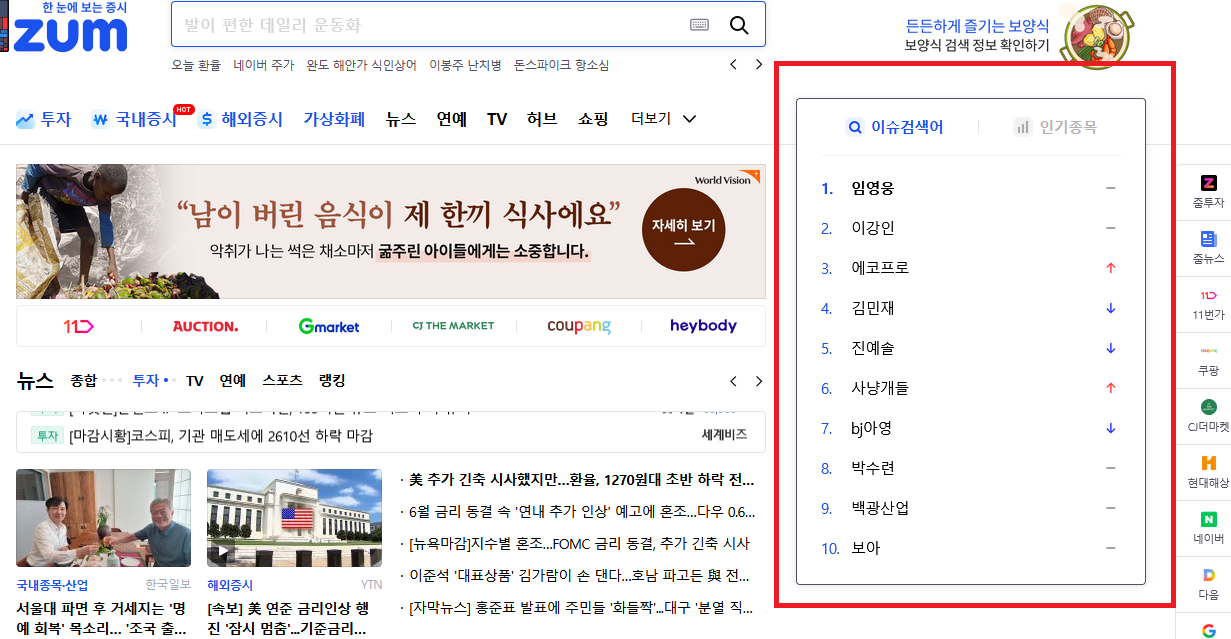Open thumbnail of two men at table
The height and width of the screenshot is (639, 1231).
103,519
